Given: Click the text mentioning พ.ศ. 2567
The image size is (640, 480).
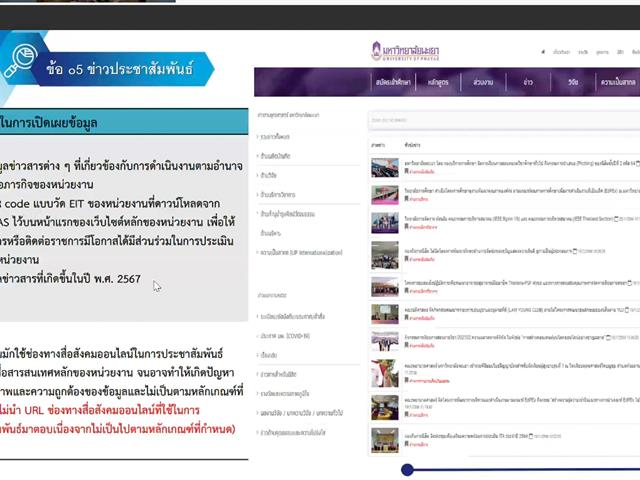Looking at the screenshot, I should pos(70,279).
